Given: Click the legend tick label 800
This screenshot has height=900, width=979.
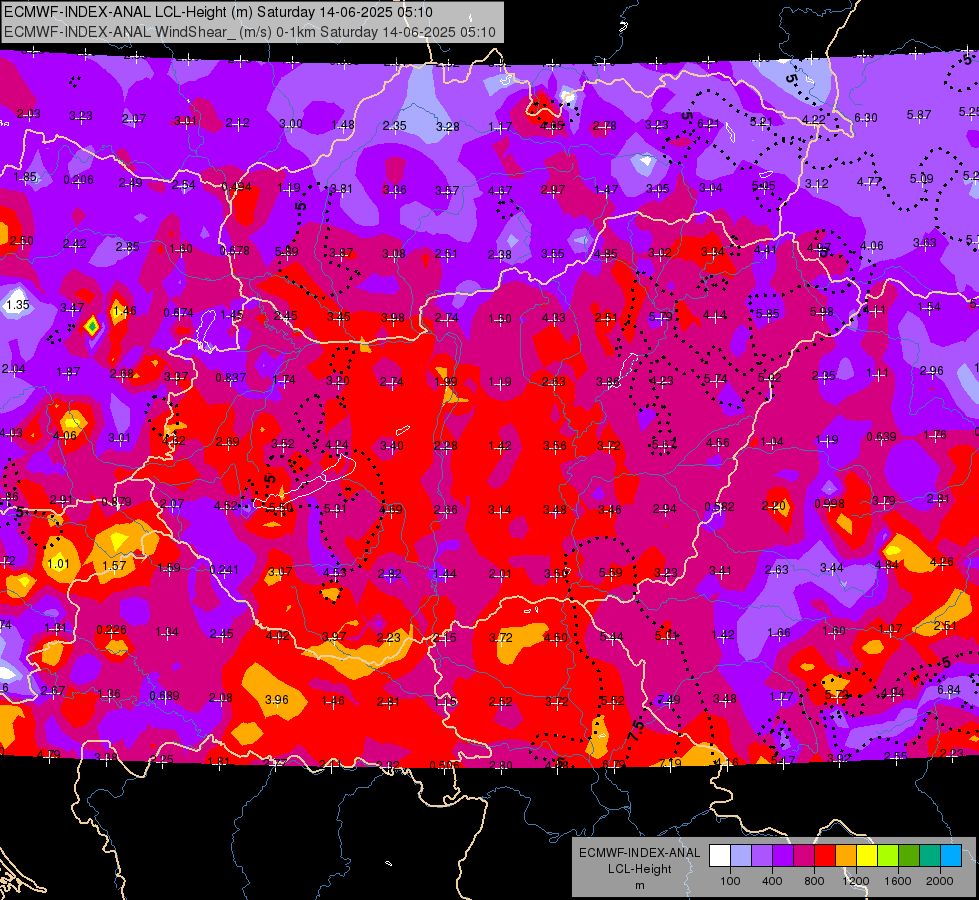Looking at the screenshot, I should 814,881.
